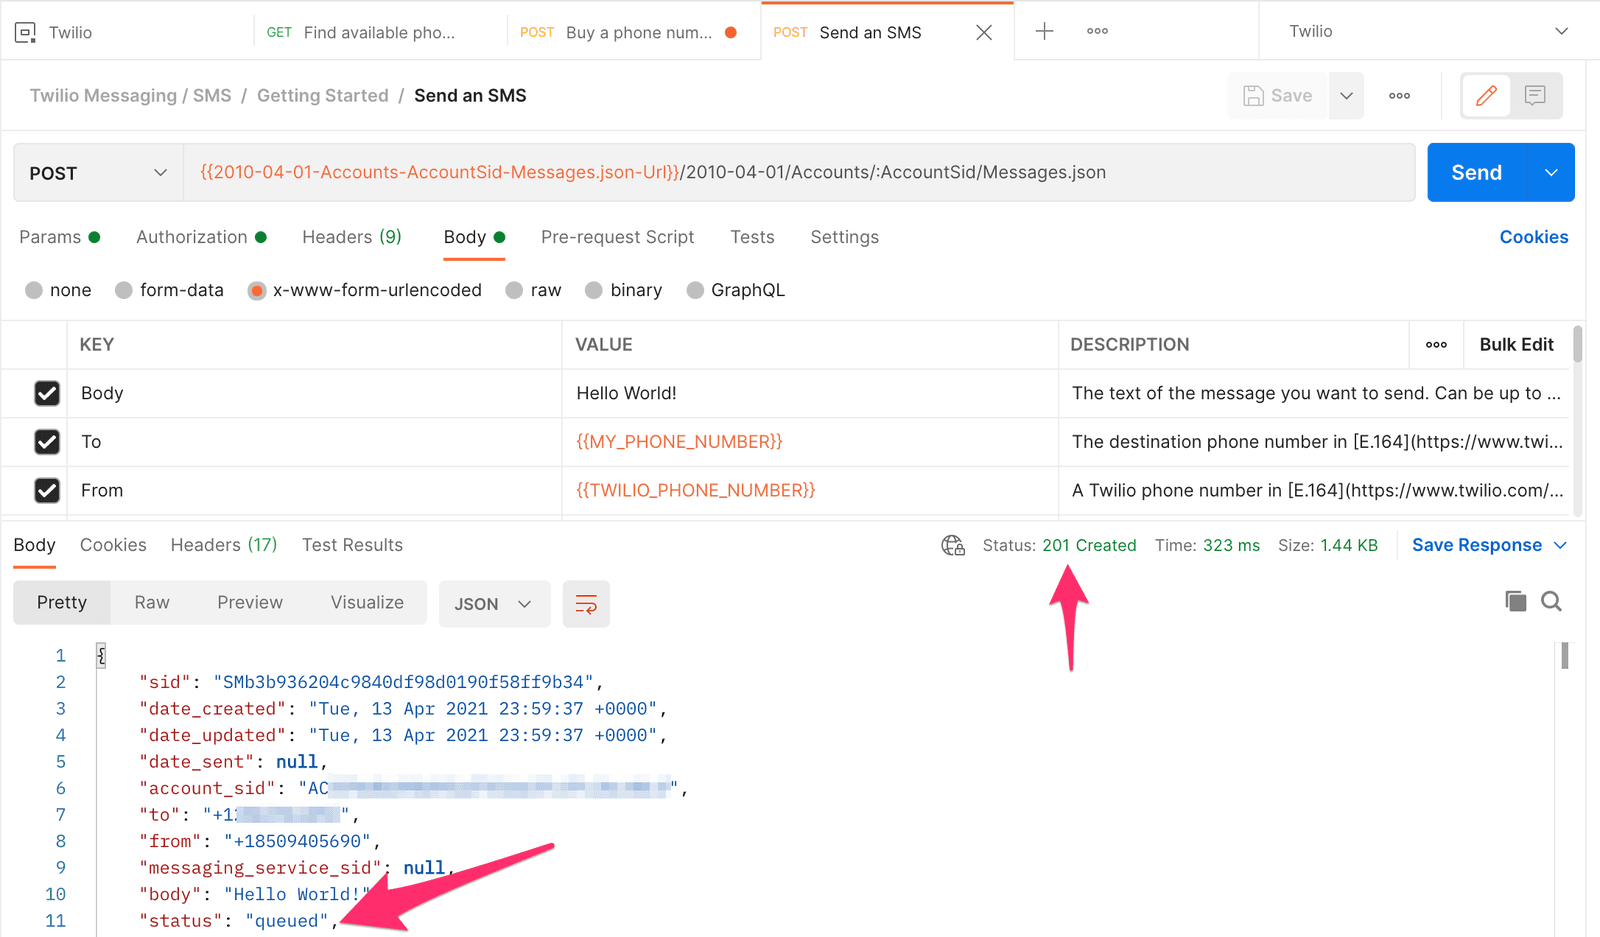1600x937 pixels.
Task: Click the network information globe icon
Action: [952, 545]
